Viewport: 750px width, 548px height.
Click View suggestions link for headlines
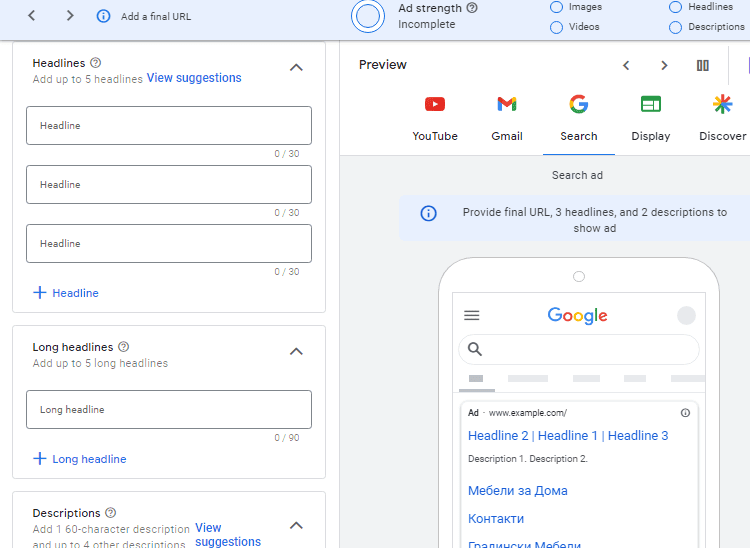[194, 78]
